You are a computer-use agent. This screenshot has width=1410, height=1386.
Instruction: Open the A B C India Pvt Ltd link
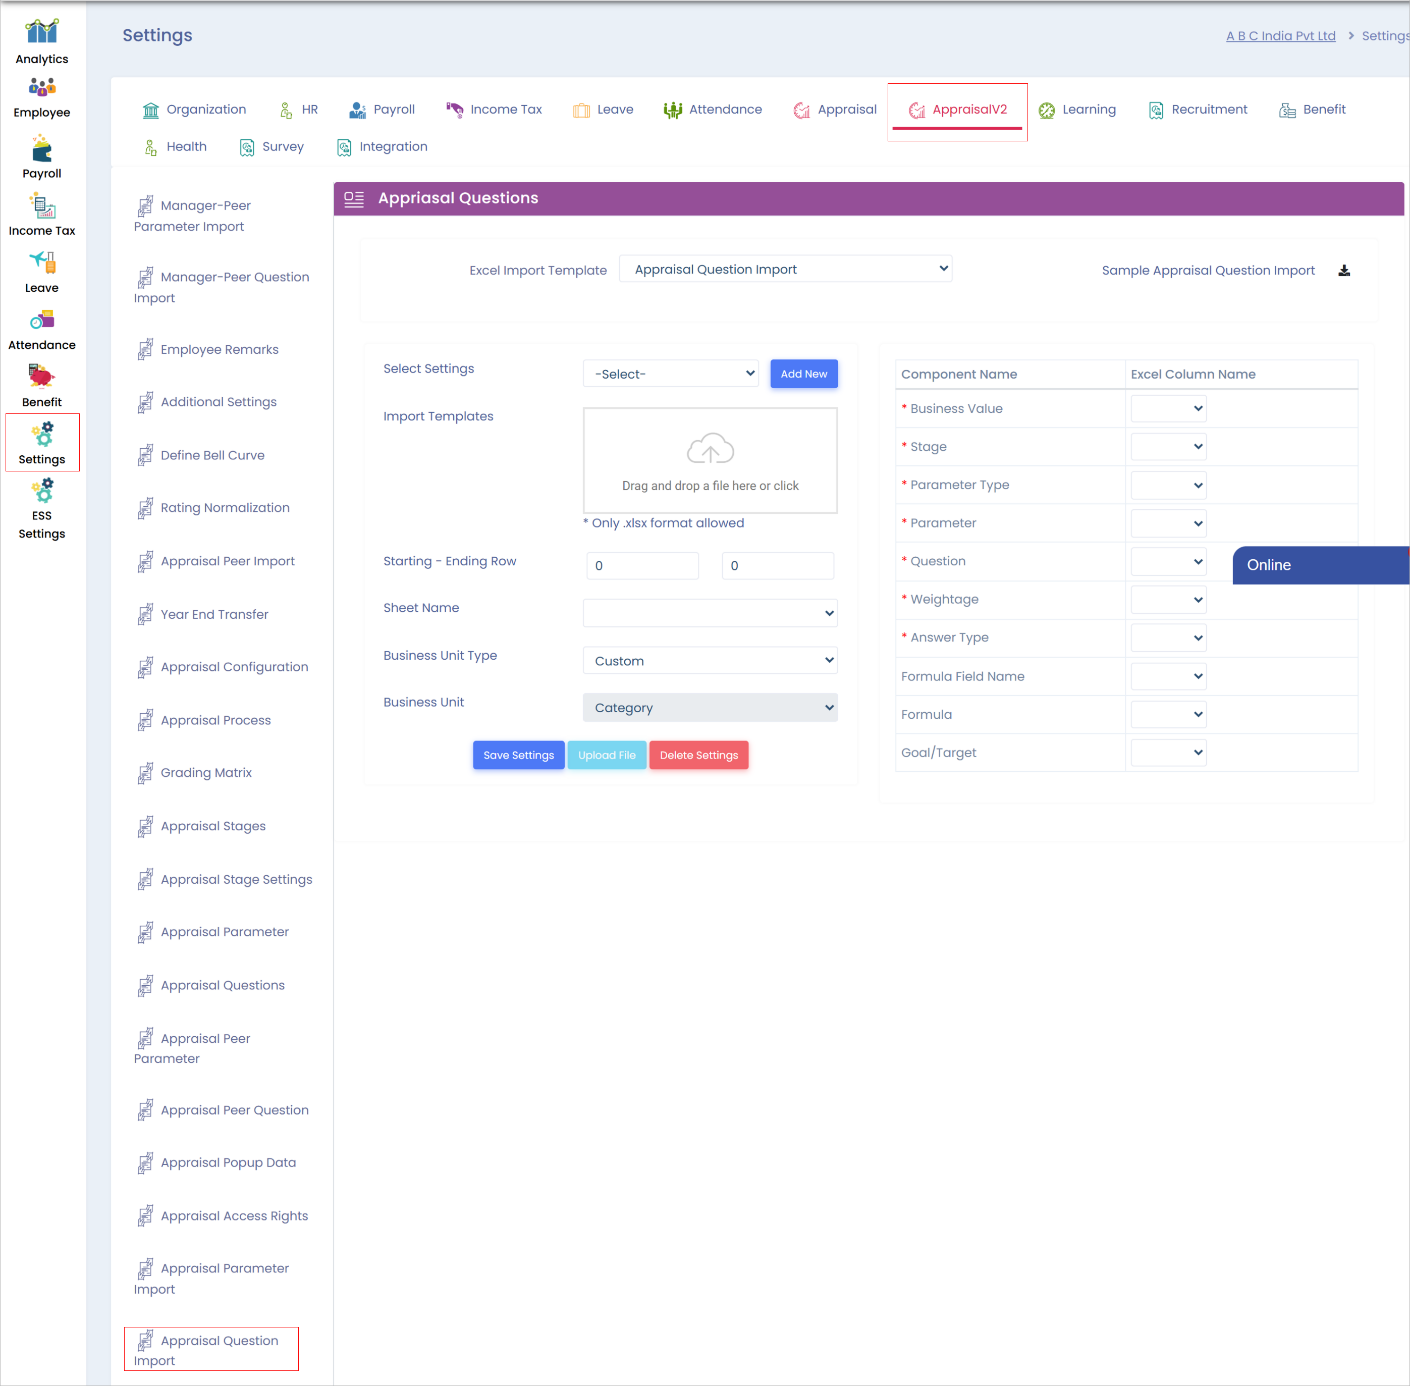[x=1280, y=36]
